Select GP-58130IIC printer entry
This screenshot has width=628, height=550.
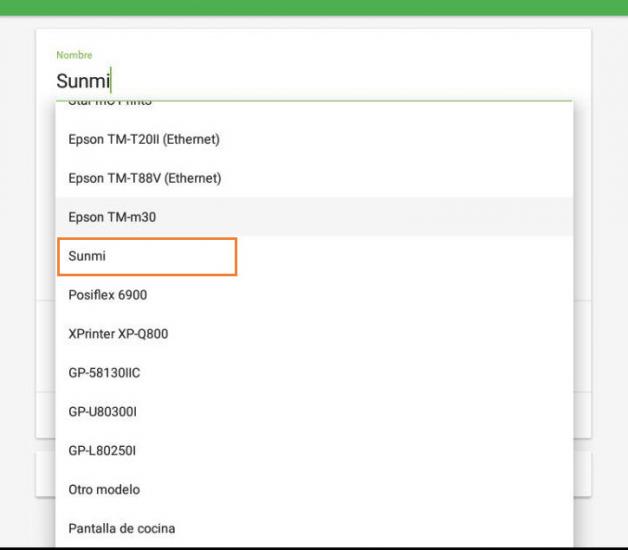(x=314, y=373)
